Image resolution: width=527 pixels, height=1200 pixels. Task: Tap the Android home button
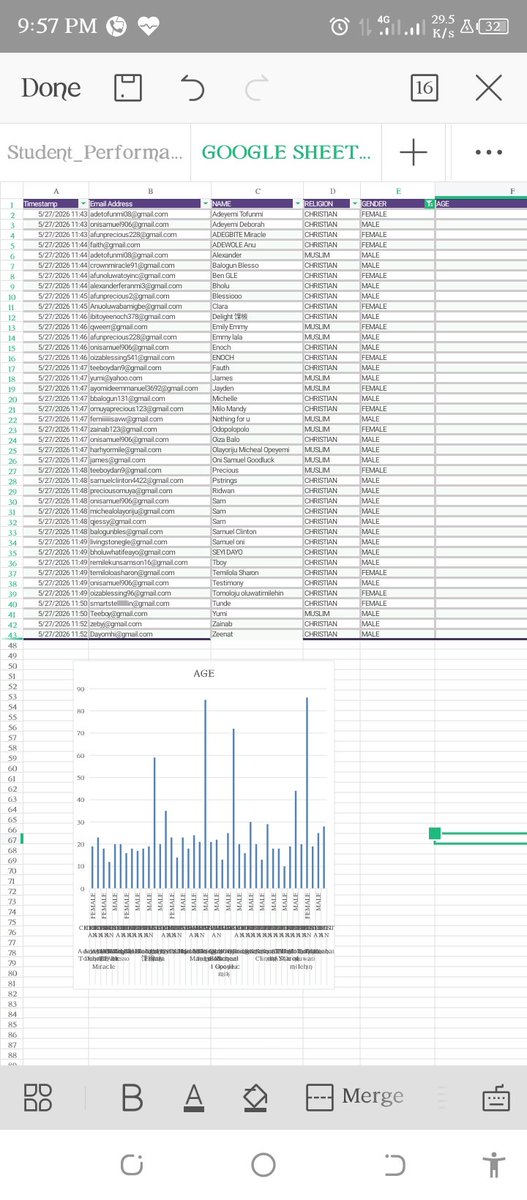pos(263,1165)
